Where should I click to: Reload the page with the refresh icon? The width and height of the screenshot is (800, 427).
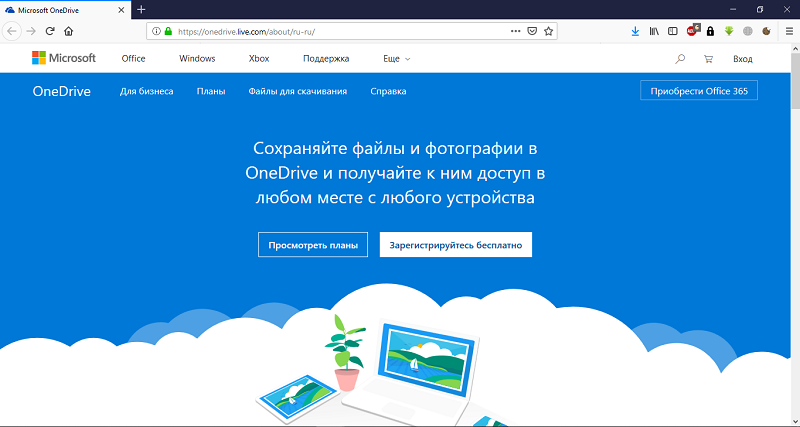(x=49, y=31)
